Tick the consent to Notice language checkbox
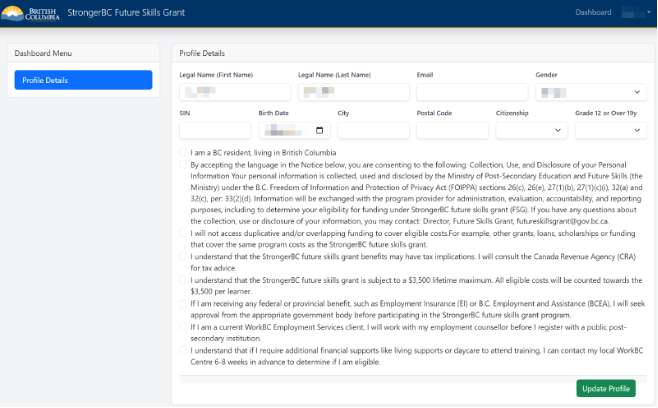 point(183,165)
